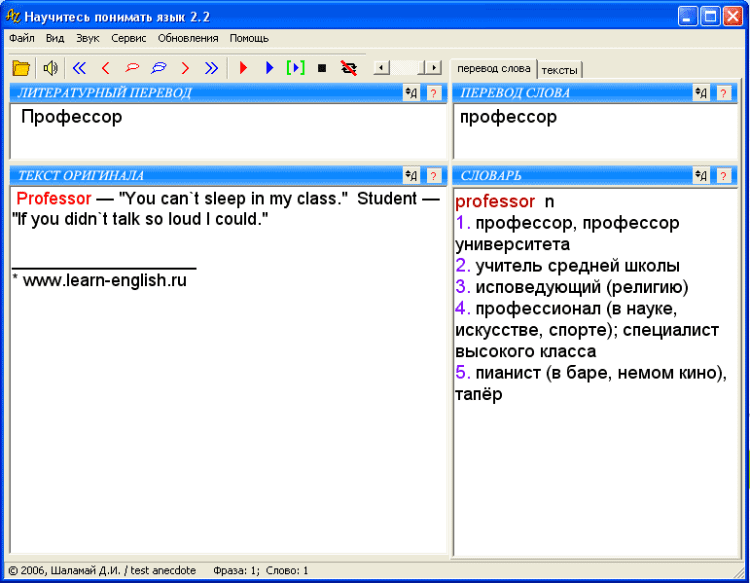Click the word Professor in original text
Screen dimensions: 750x583
(54, 199)
